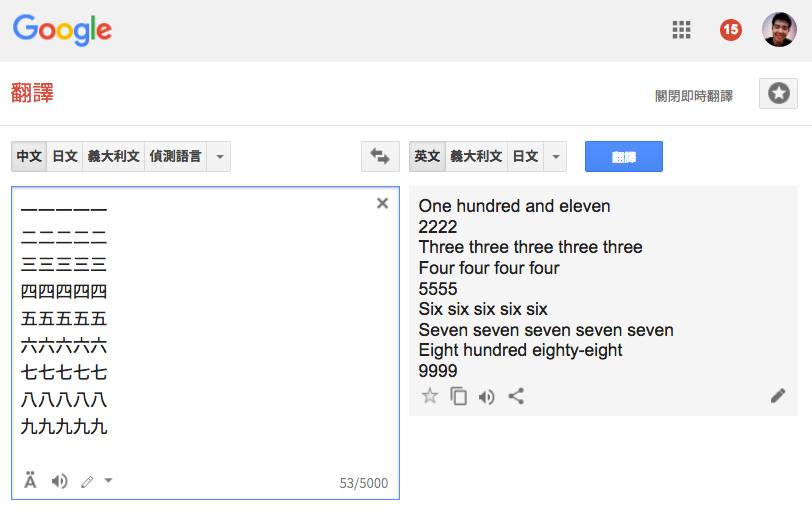Swap source and target languages
812x520 pixels.
point(380,156)
